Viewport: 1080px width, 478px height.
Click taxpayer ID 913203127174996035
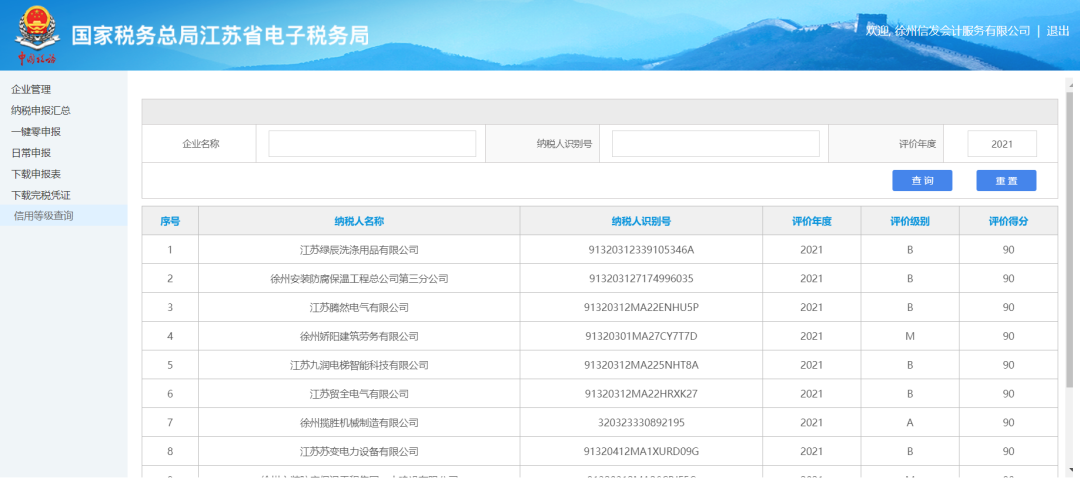[x=641, y=278]
